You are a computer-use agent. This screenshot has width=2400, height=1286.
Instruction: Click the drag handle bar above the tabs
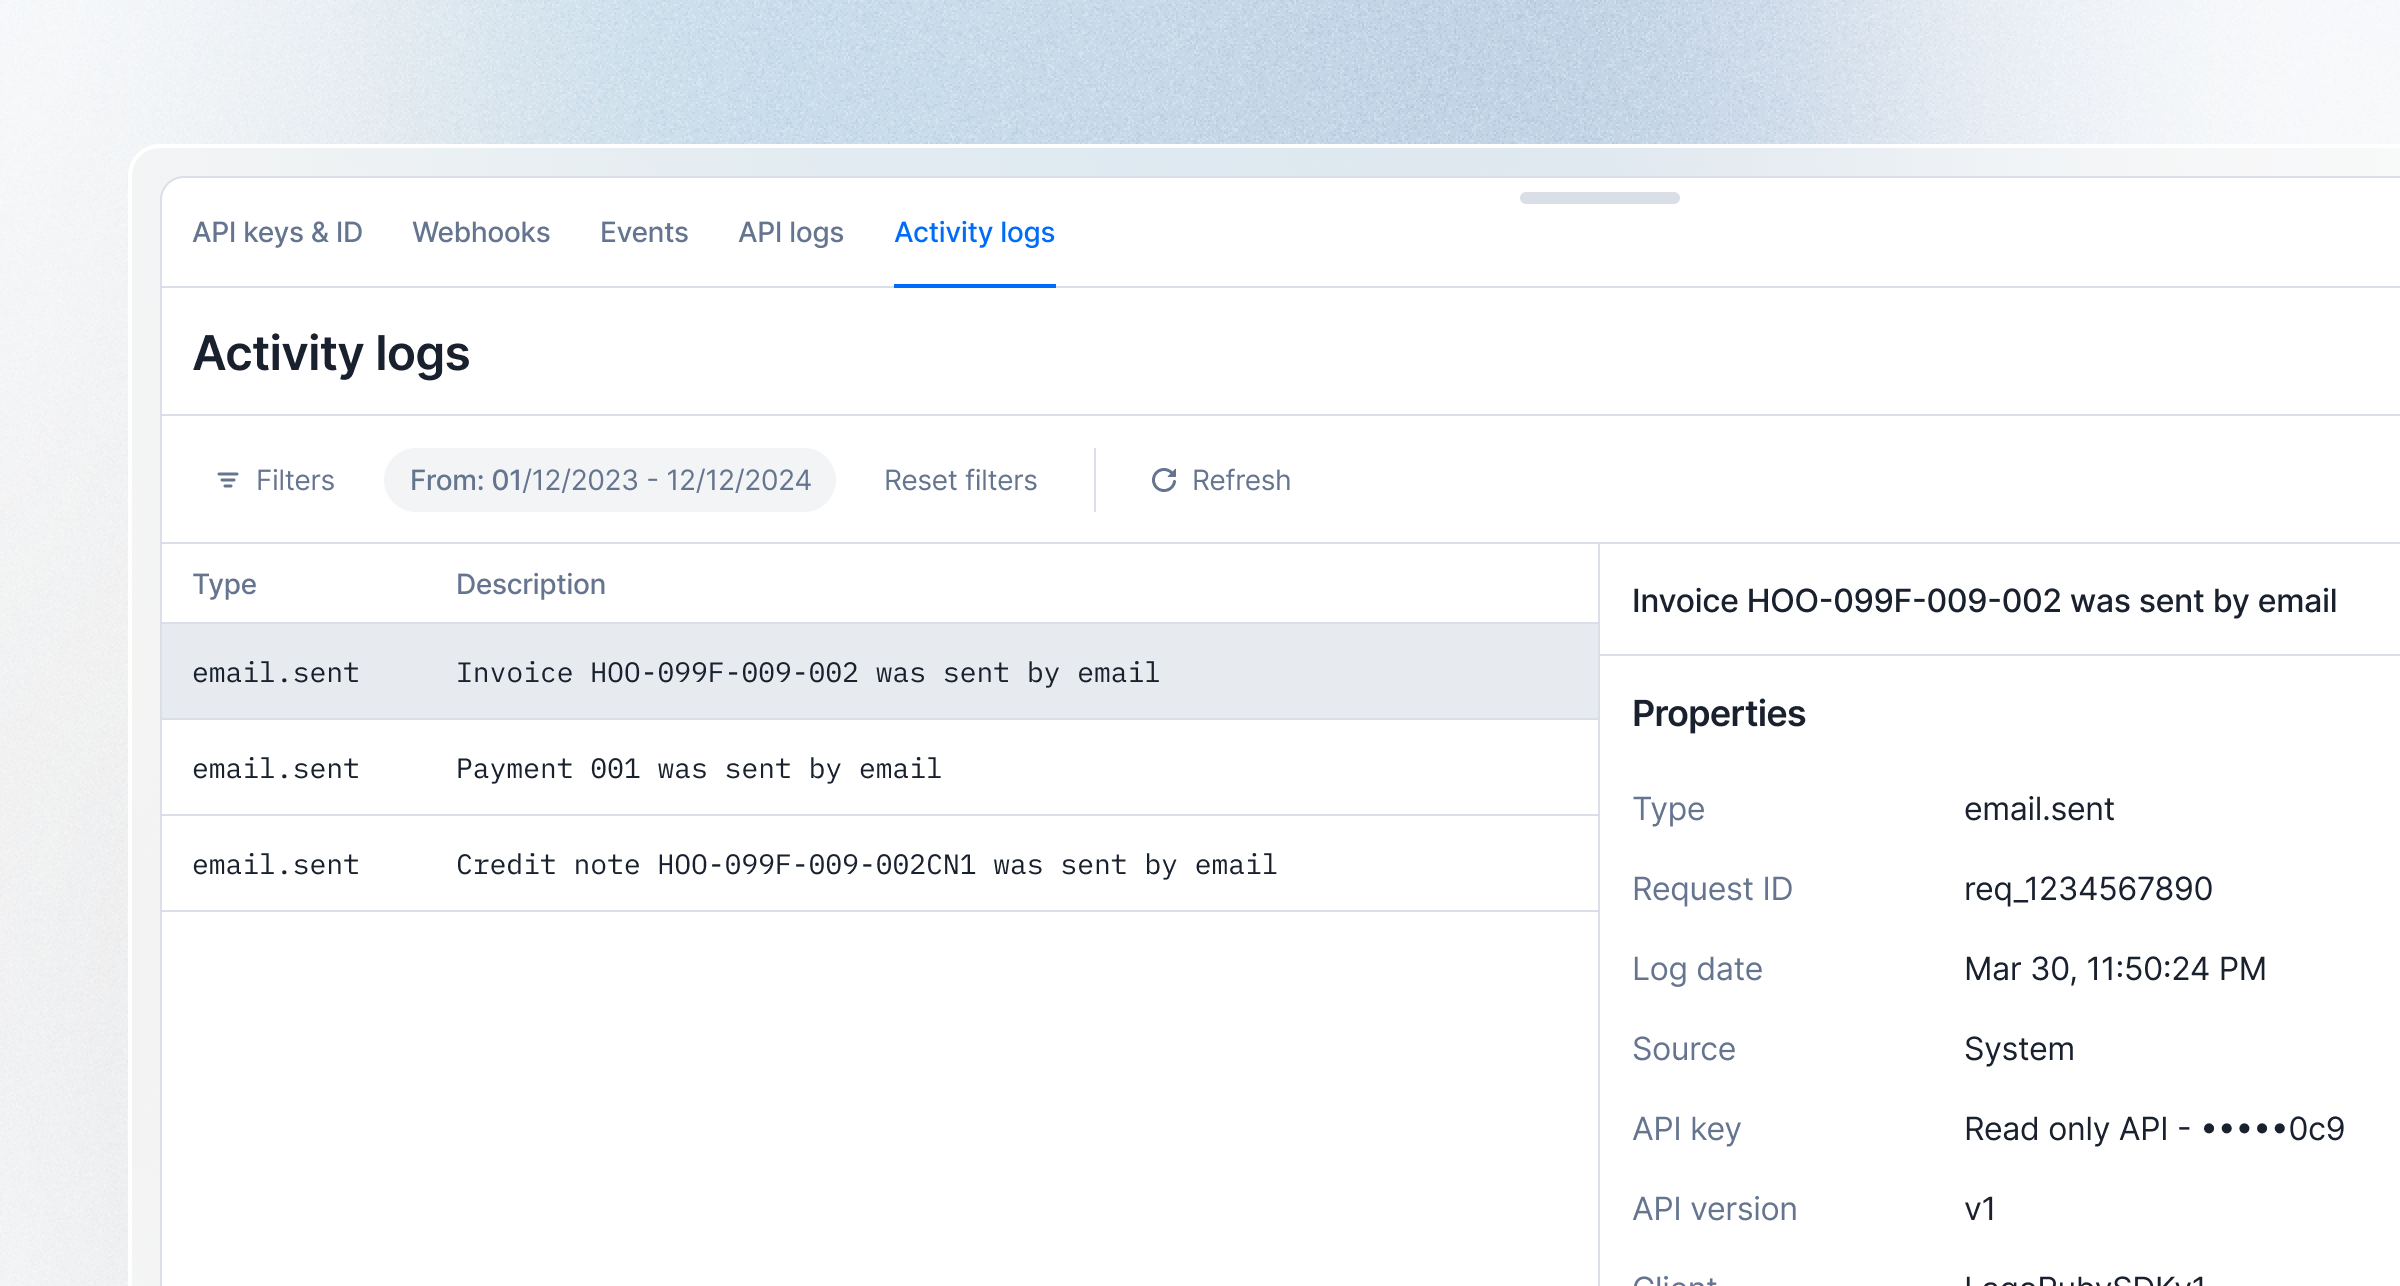tap(1599, 198)
